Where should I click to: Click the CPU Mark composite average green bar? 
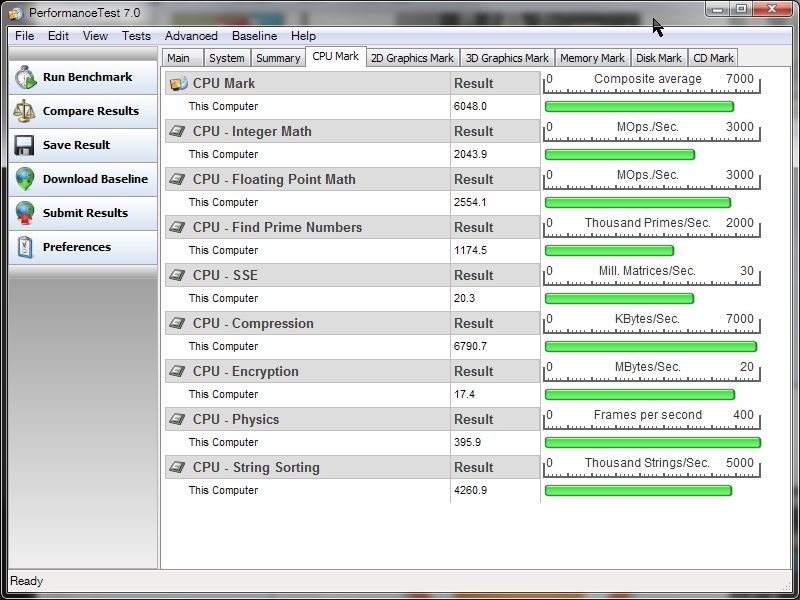(x=639, y=107)
